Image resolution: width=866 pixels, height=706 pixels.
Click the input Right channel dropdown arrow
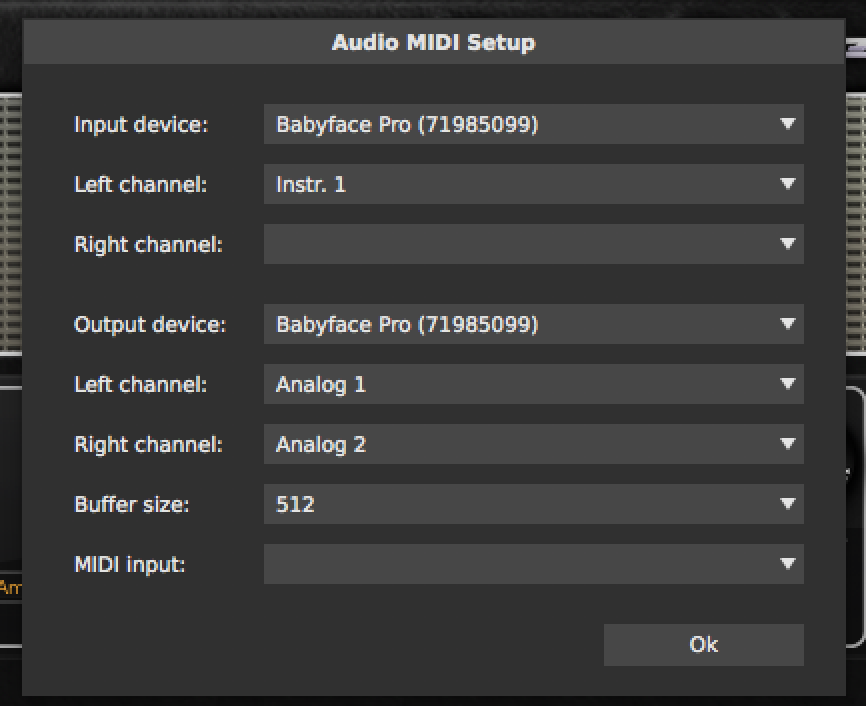787,244
